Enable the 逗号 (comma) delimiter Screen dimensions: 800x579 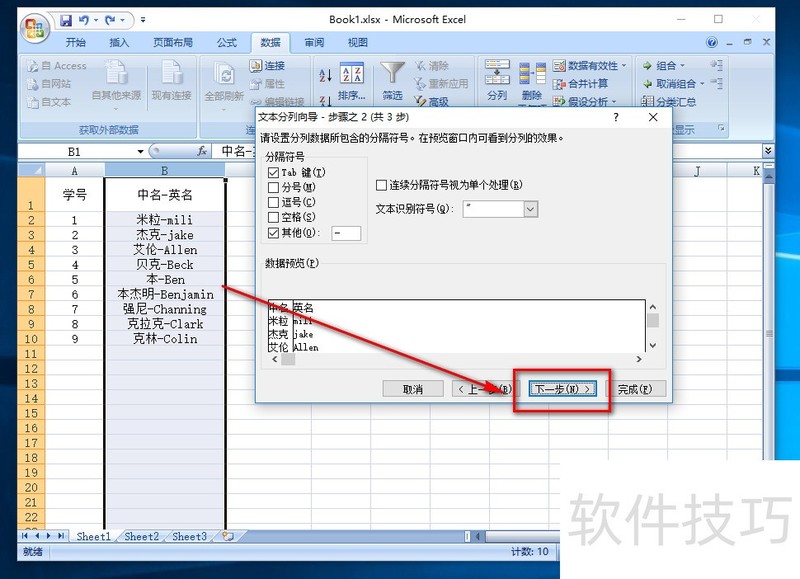click(x=273, y=203)
